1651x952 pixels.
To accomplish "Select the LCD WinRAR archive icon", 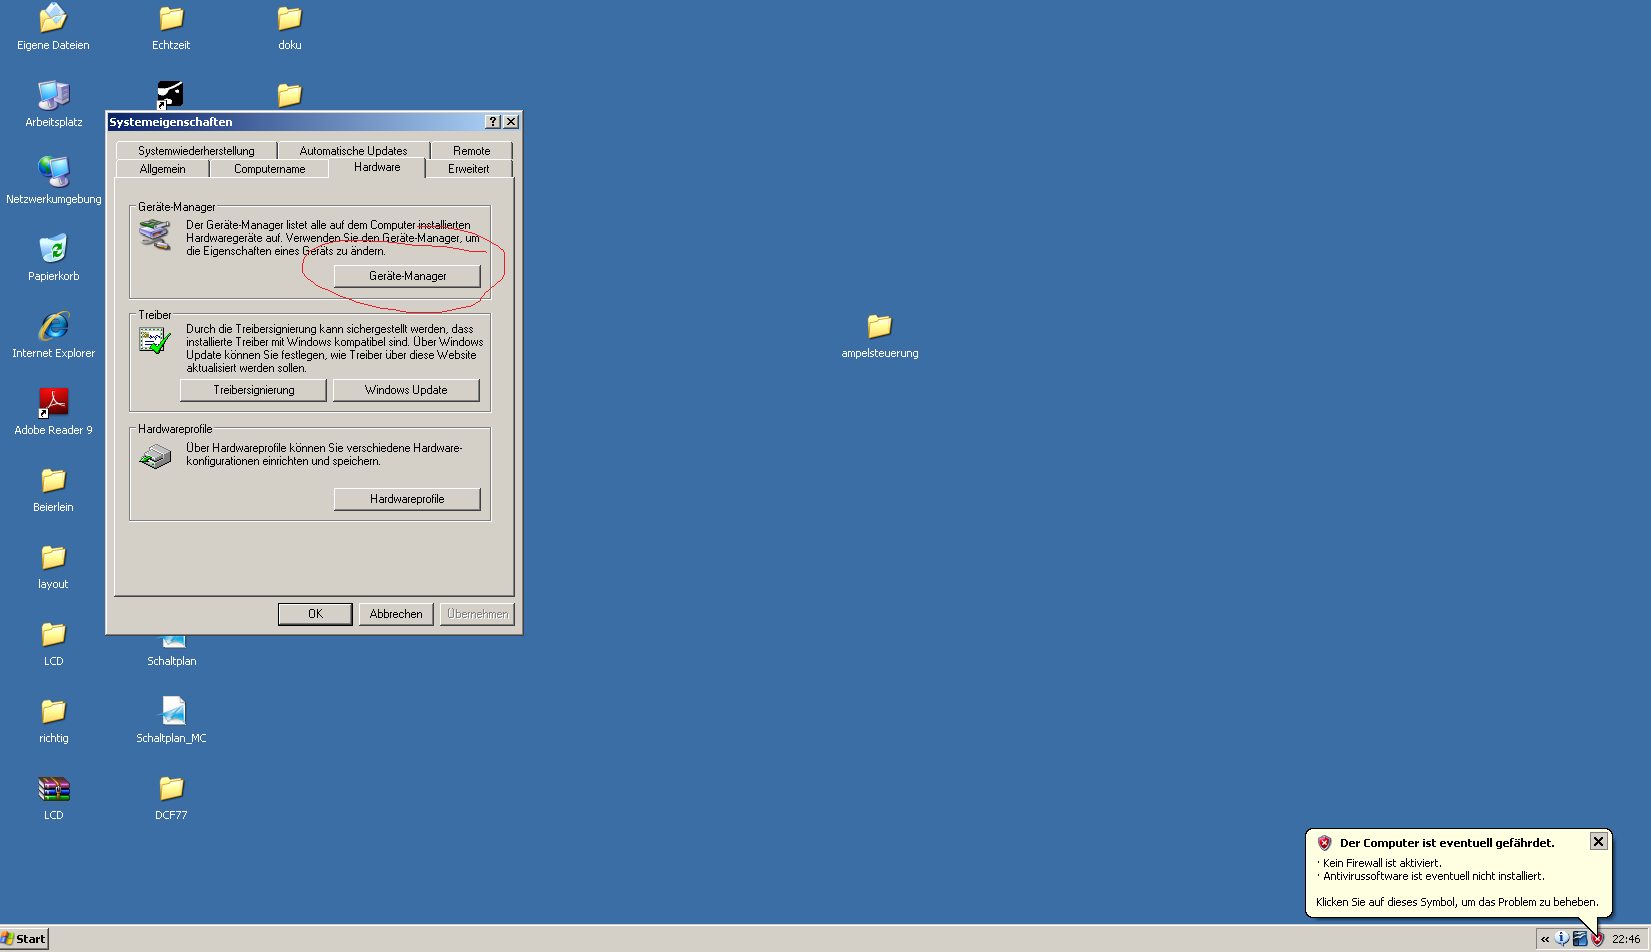I will [53, 789].
